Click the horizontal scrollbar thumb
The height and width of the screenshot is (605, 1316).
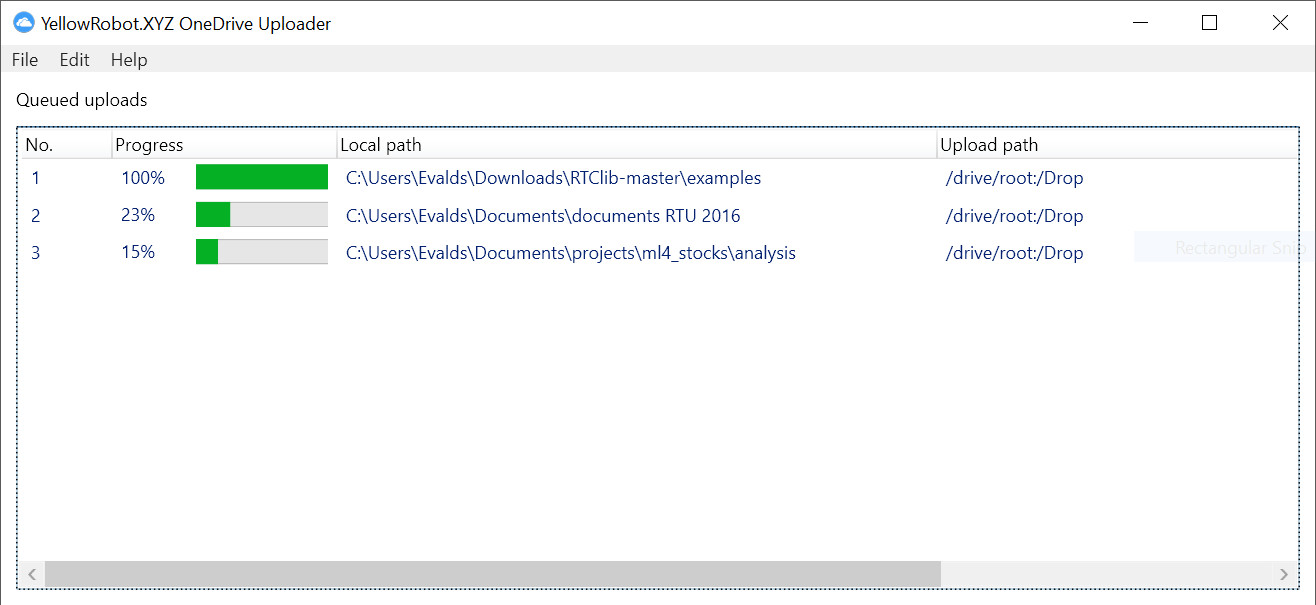493,574
